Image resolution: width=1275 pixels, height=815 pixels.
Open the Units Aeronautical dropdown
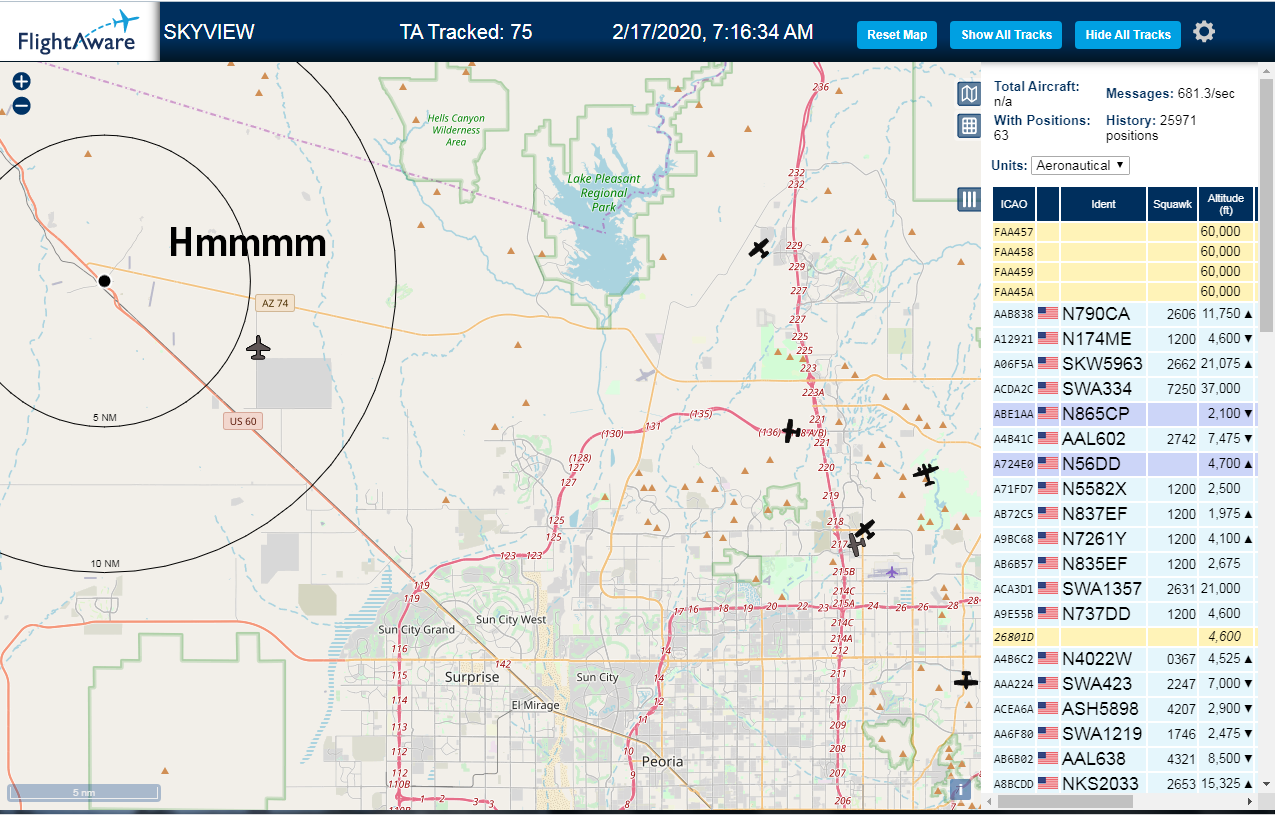tap(1081, 165)
